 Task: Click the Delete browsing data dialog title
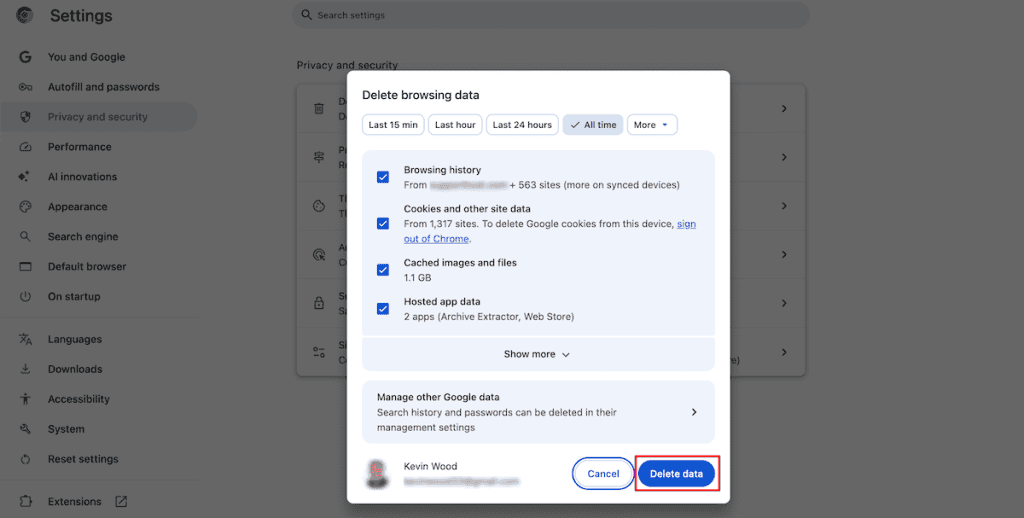421,95
